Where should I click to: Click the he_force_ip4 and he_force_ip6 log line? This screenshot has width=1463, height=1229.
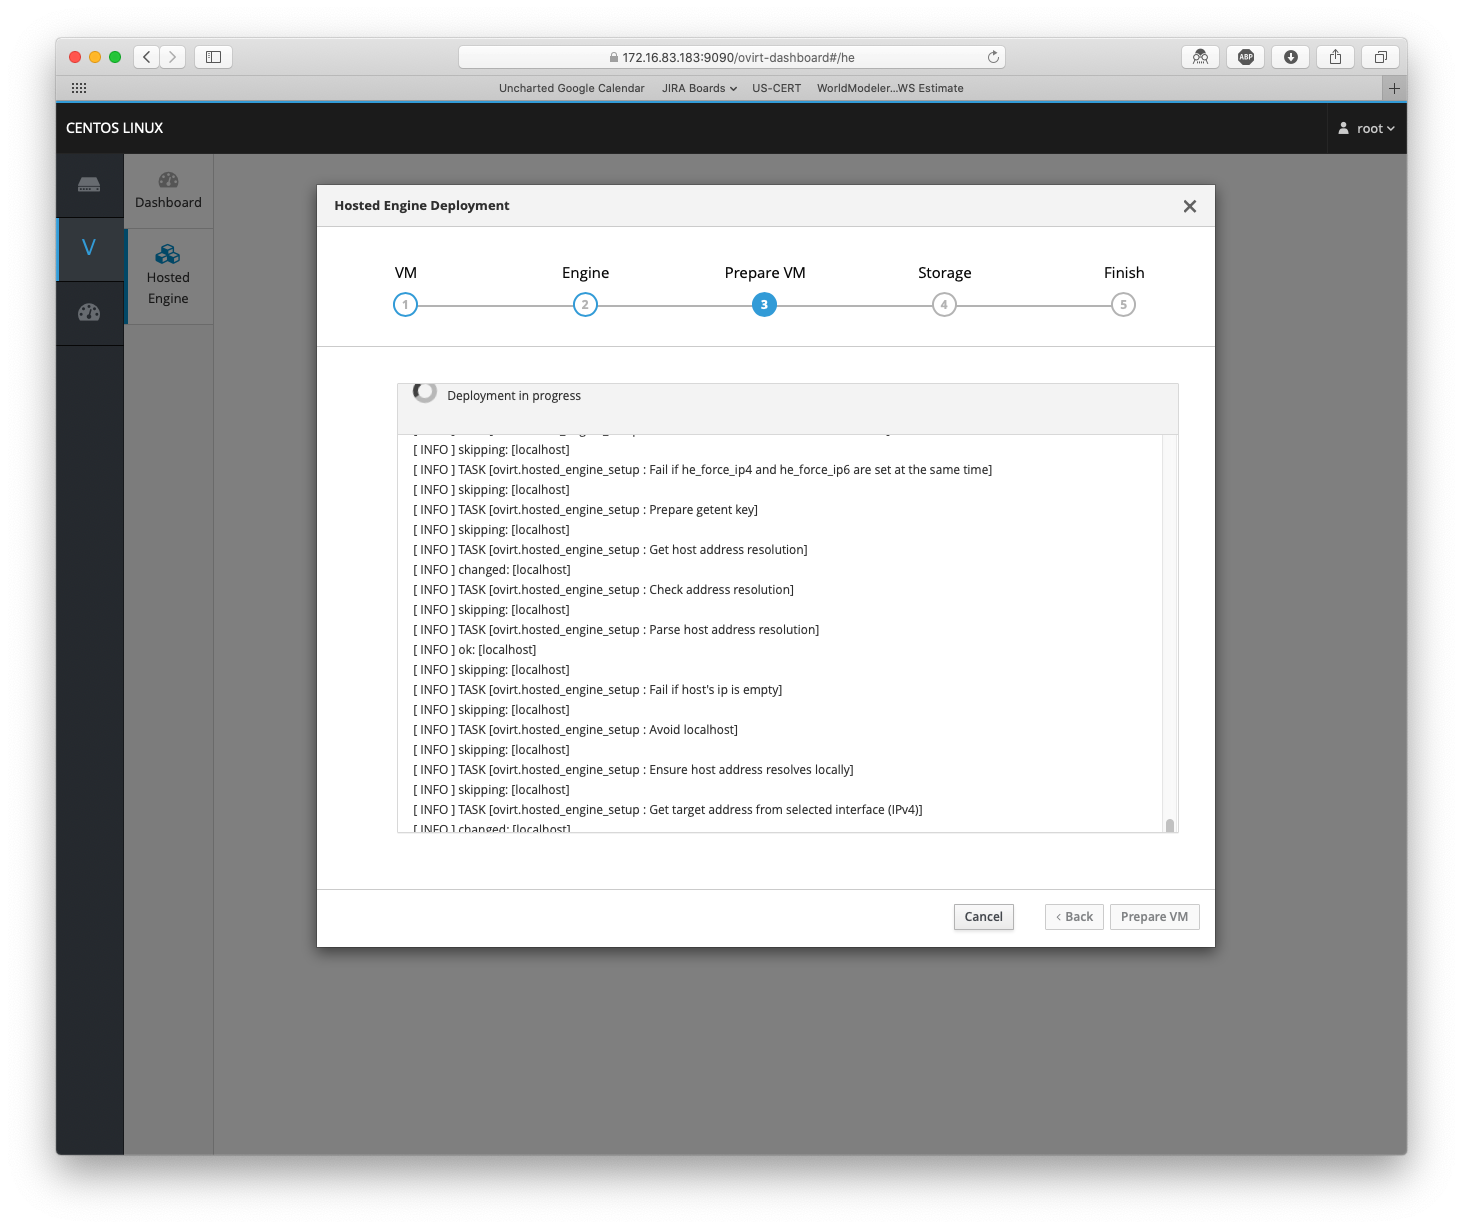(703, 470)
